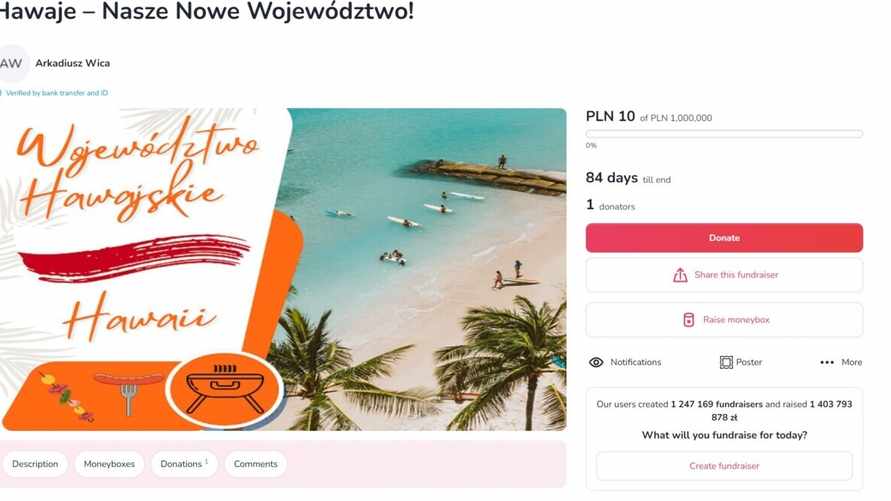Click Verified by bank transfer and ID
891x501 pixels.
click(55, 93)
